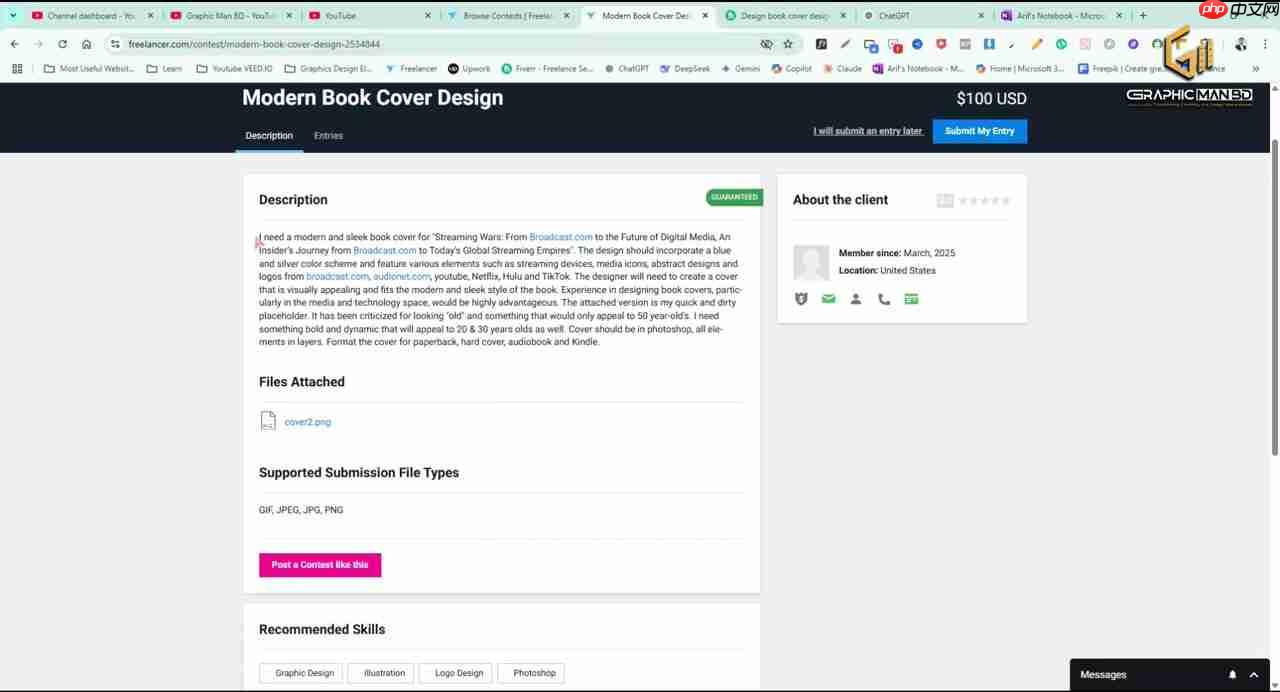
Task: Open the cover2.png attachment link
Action: click(x=308, y=422)
